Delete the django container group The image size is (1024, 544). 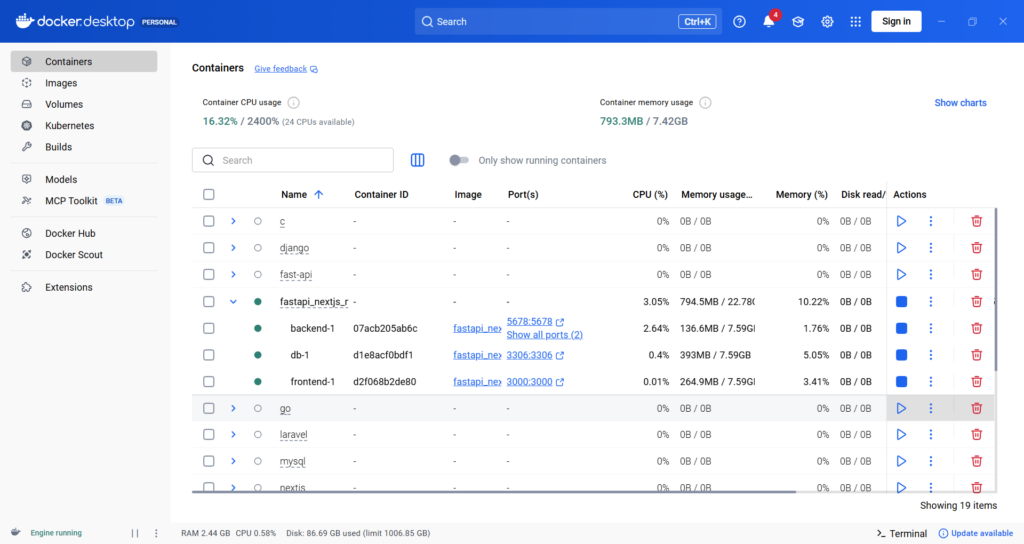pyautogui.click(x=976, y=248)
